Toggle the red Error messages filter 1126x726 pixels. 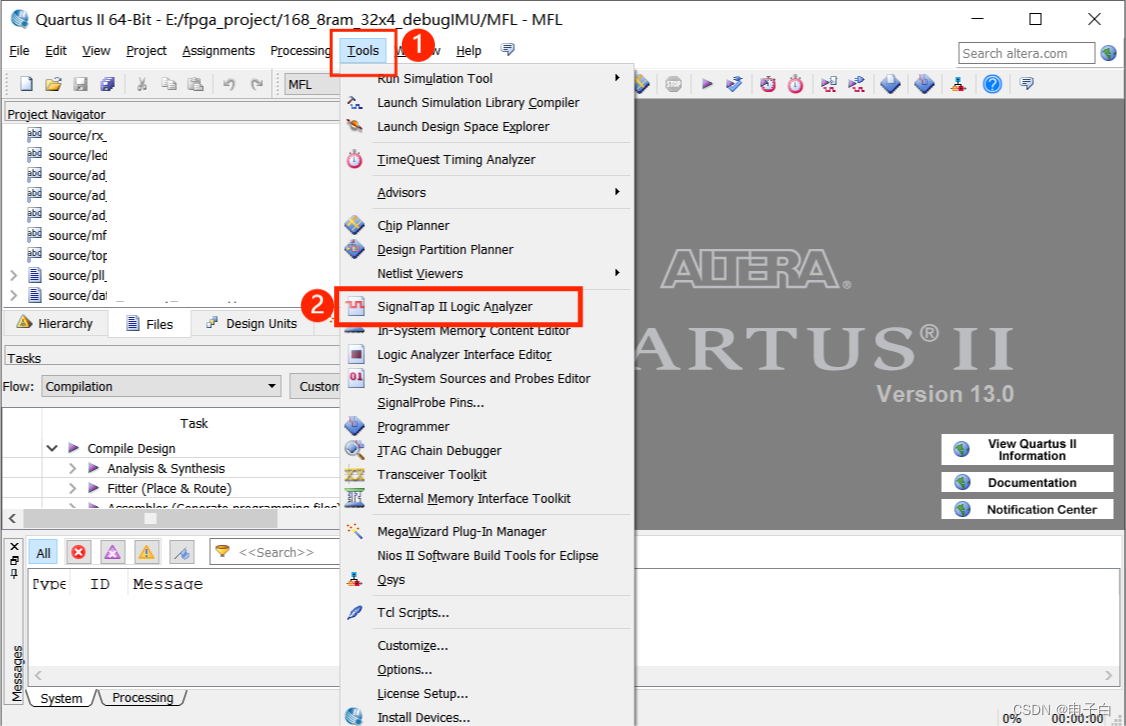[78, 552]
